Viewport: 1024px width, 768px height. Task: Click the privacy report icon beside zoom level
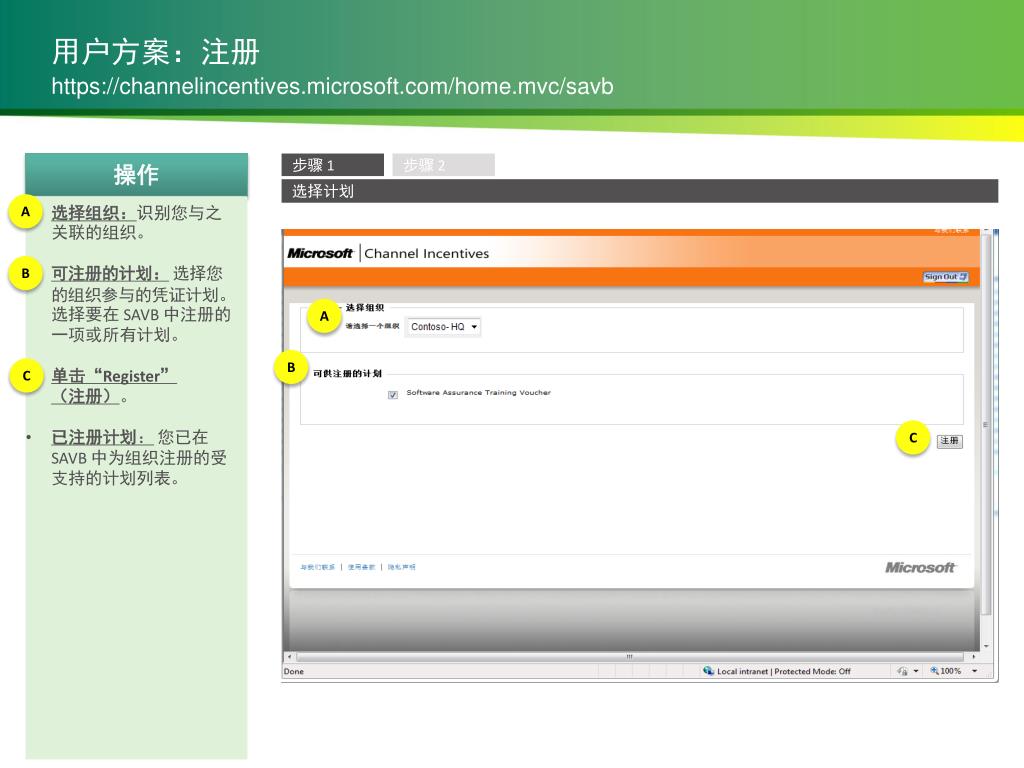coord(902,671)
